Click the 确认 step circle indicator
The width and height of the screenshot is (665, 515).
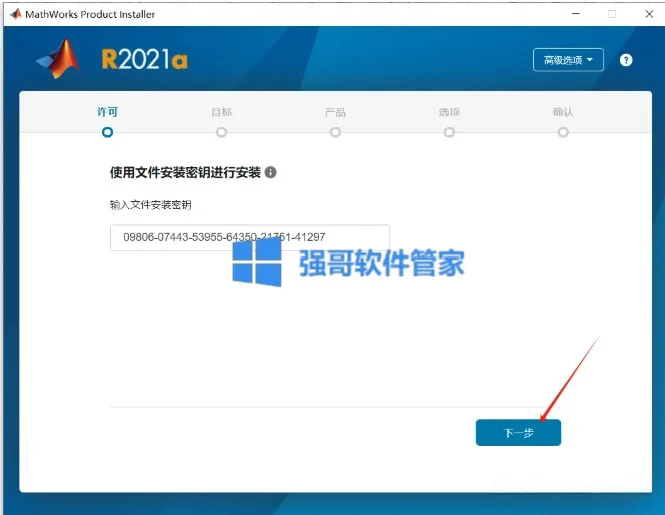point(563,132)
